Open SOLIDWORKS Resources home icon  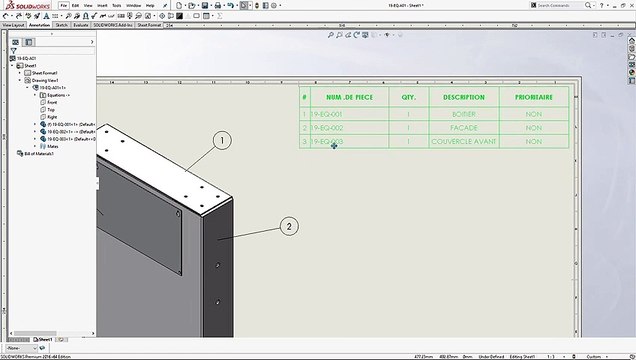tap(632, 40)
